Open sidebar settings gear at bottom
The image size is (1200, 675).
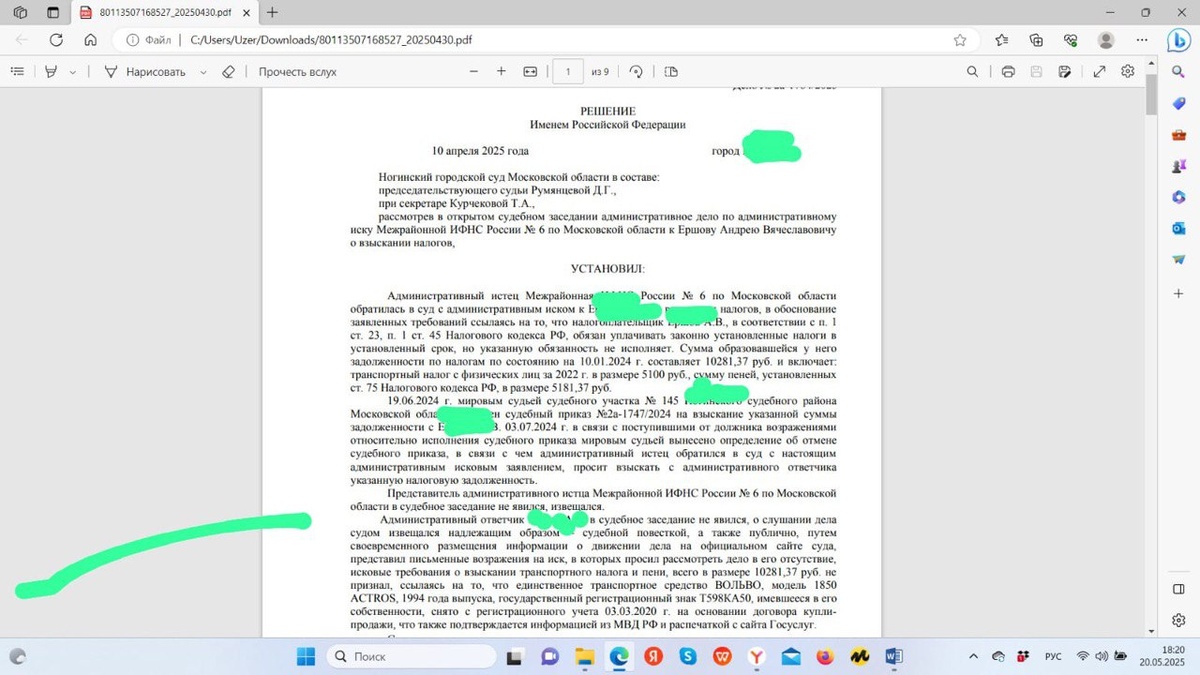pyautogui.click(x=1179, y=620)
